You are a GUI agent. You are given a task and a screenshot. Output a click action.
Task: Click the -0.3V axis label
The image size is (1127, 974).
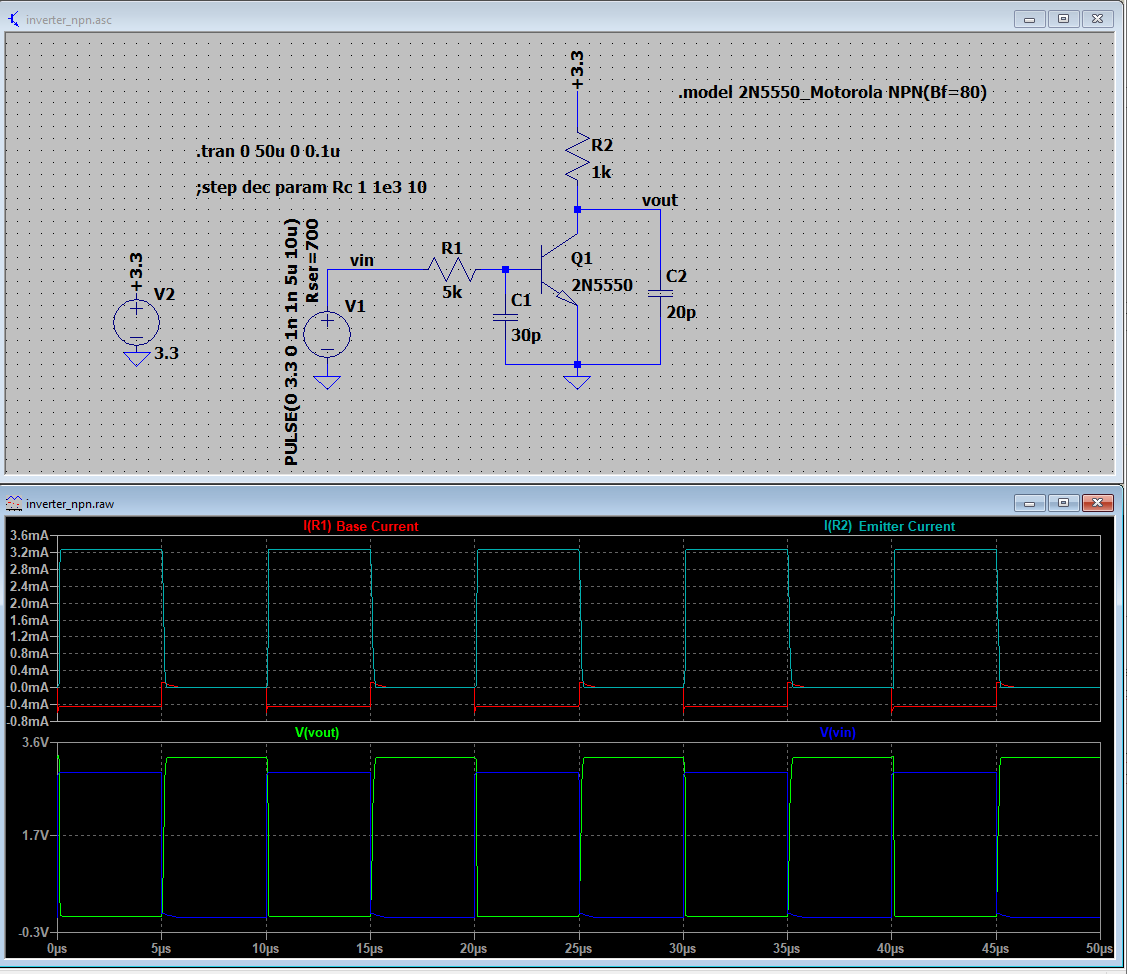[x=34, y=932]
